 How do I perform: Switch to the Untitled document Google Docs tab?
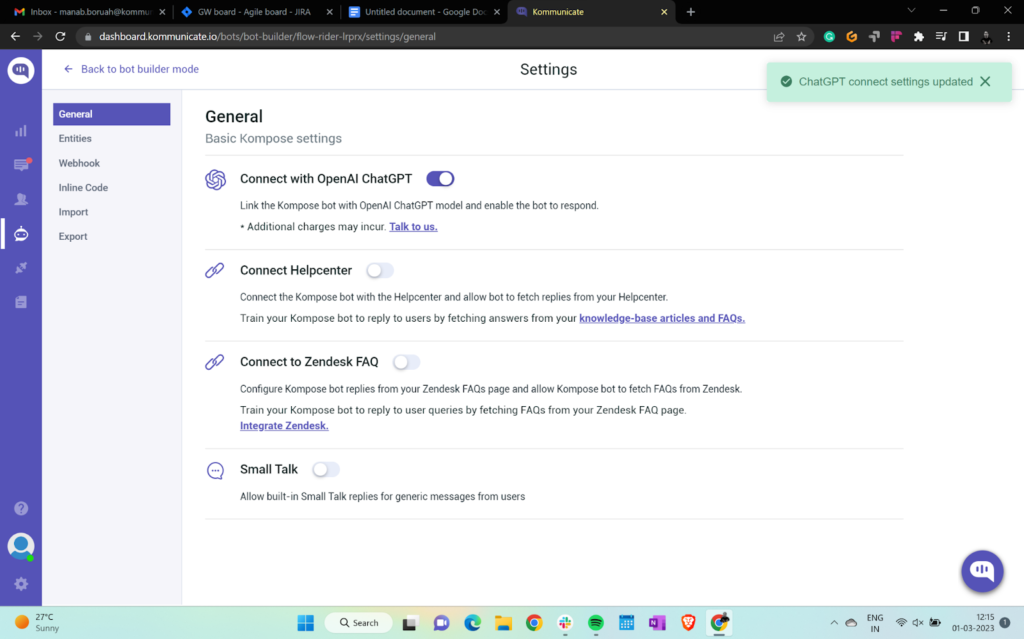[x=425, y=12]
